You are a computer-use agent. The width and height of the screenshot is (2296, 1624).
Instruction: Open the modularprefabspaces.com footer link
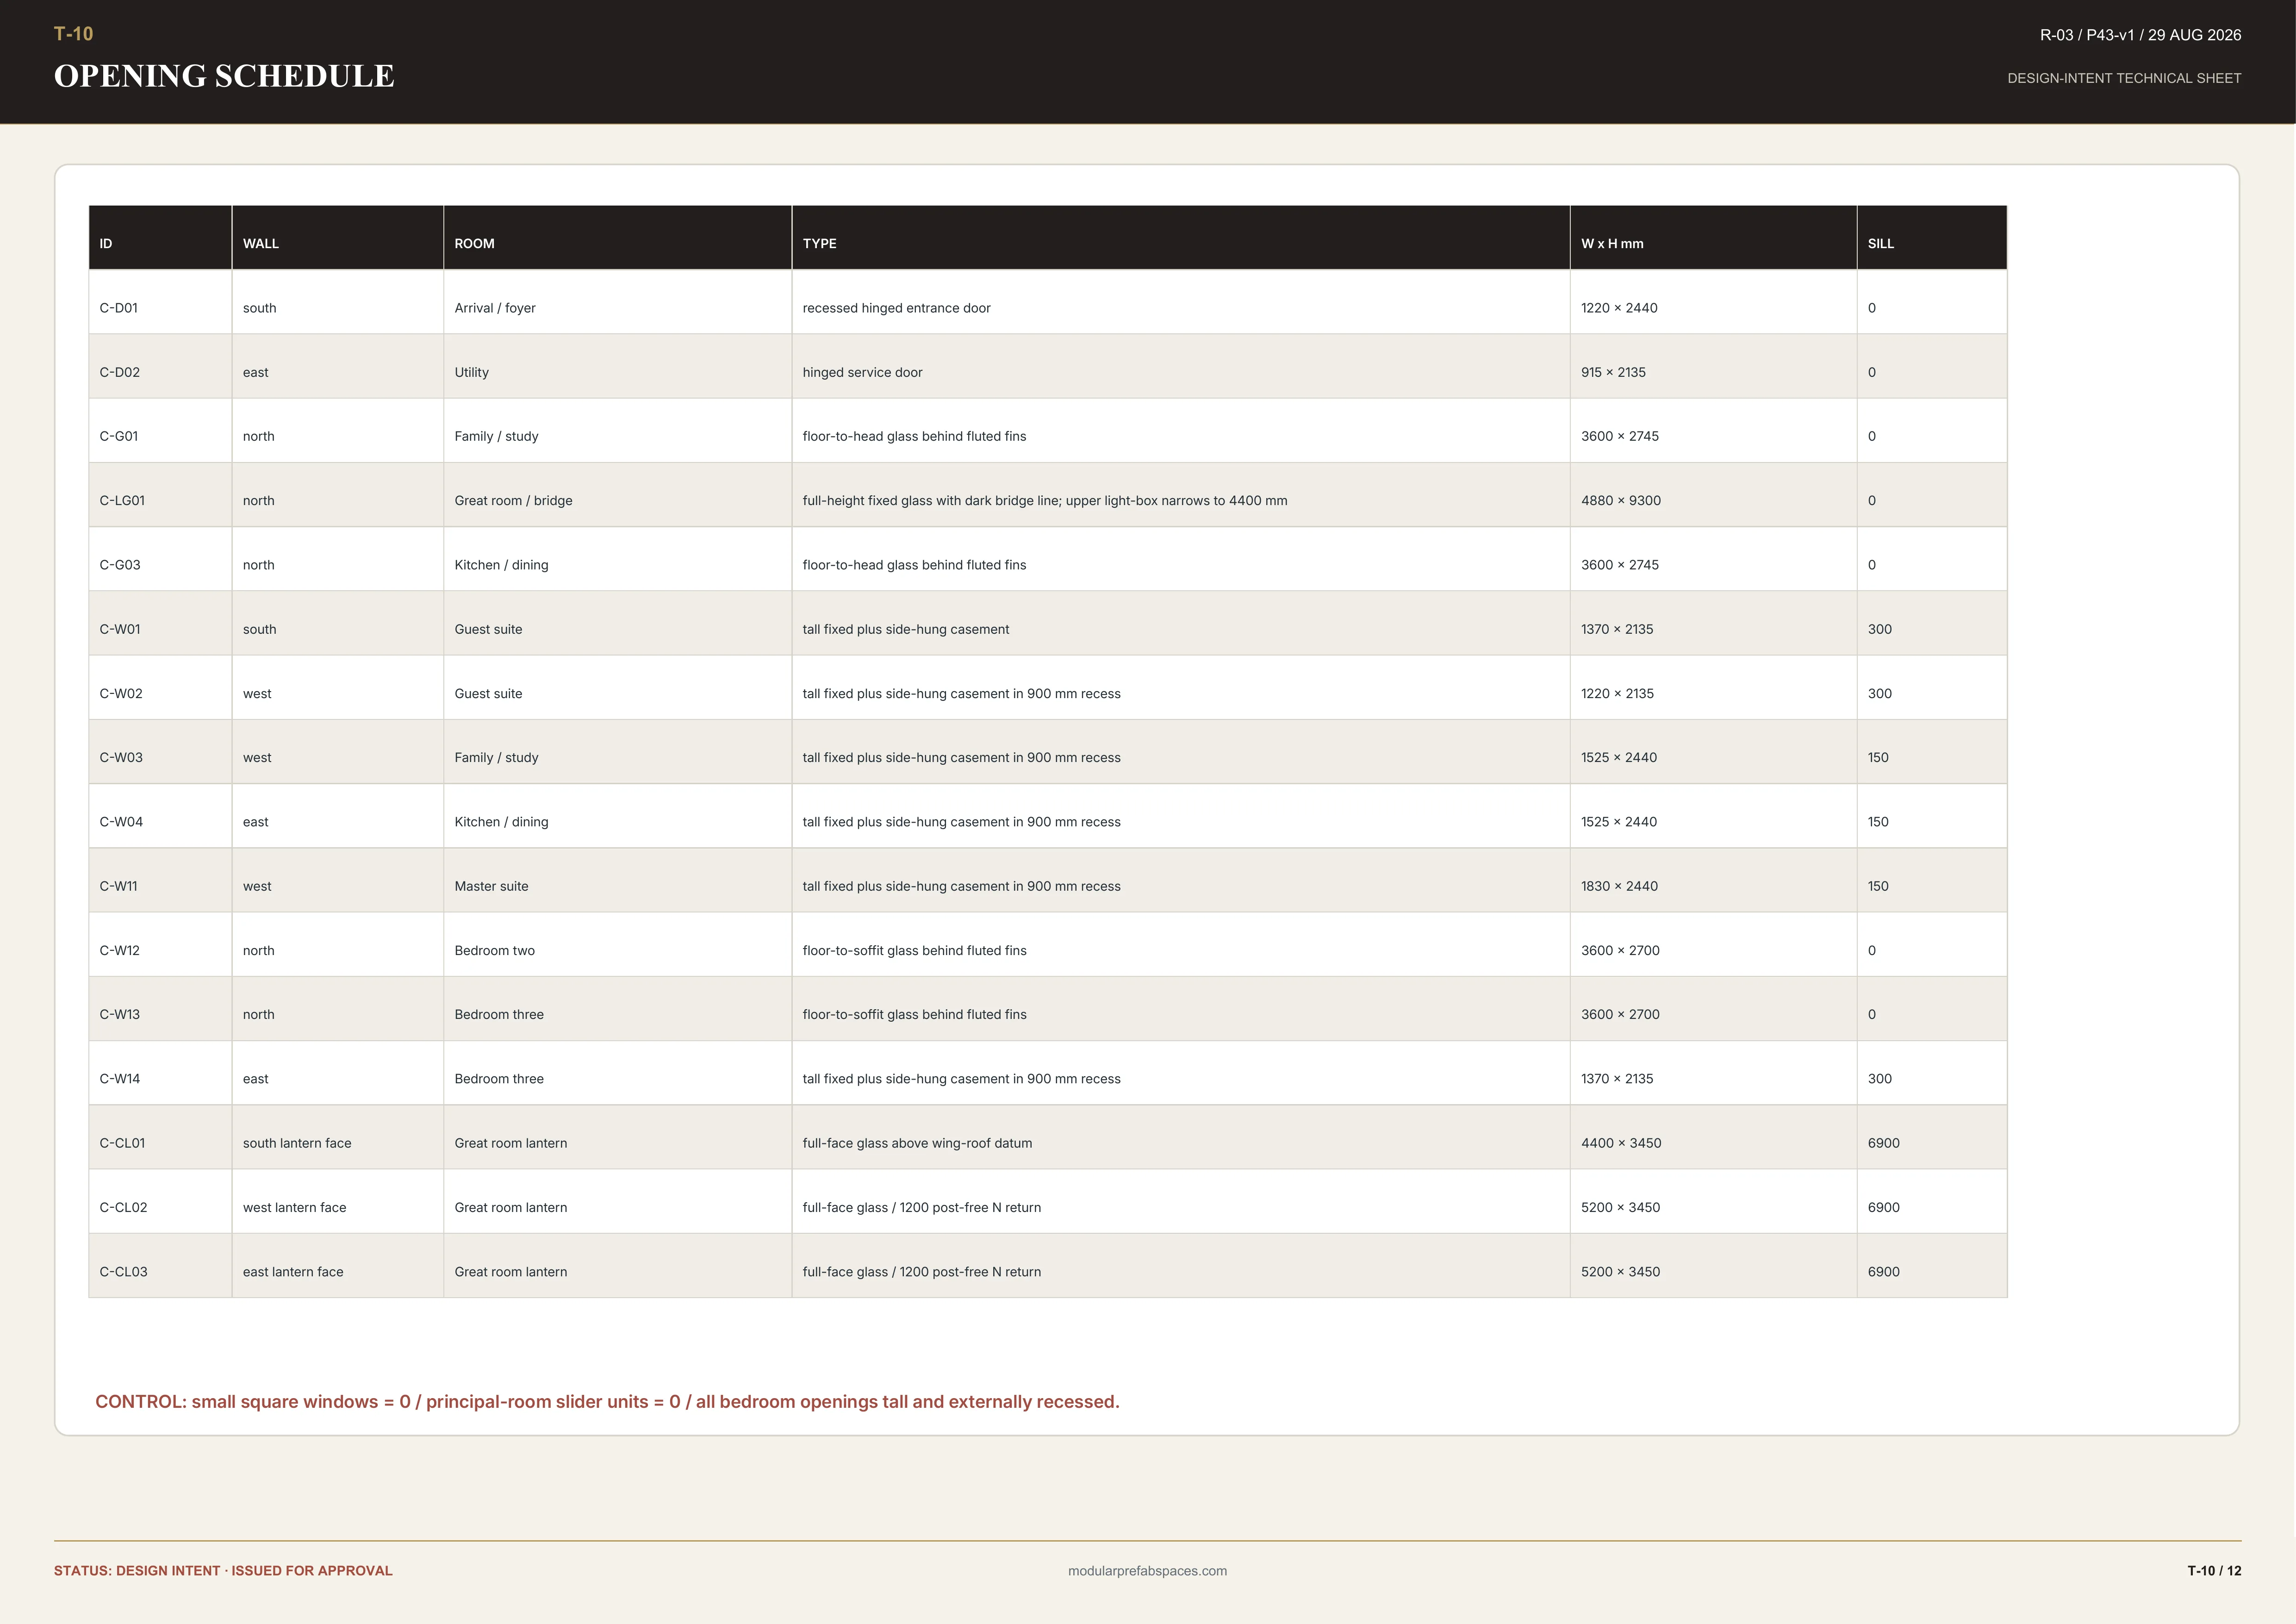(1147, 1571)
